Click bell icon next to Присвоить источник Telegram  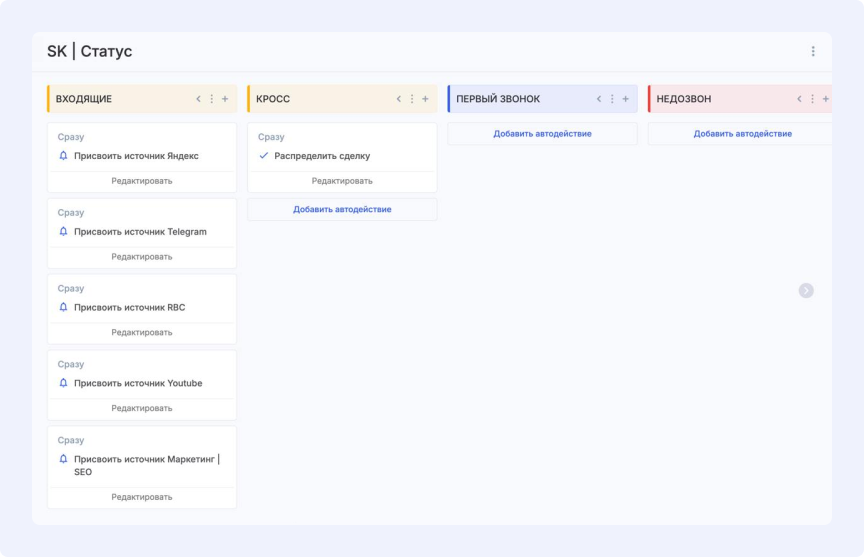click(x=64, y=232)
